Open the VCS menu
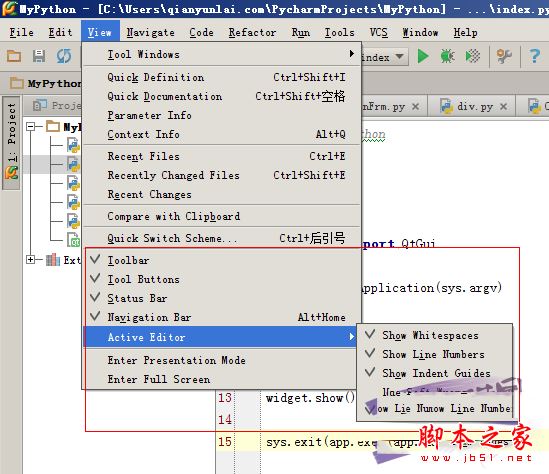This screenshot has width=549, height=474. (378, 33)
